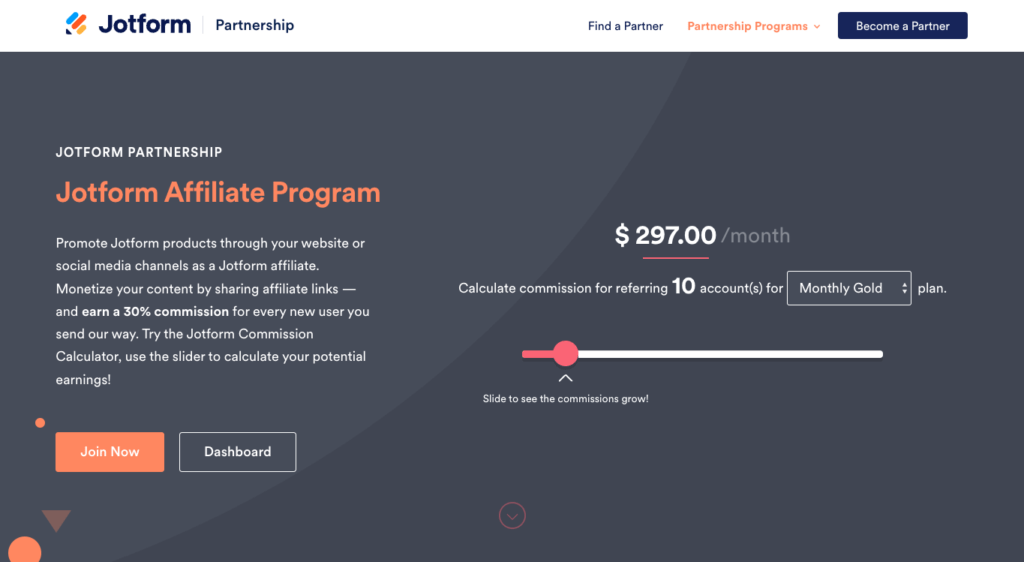Click the plan dropdown's up-down arrows
This screenshot has height=562, width=1024.
(904, 288)
